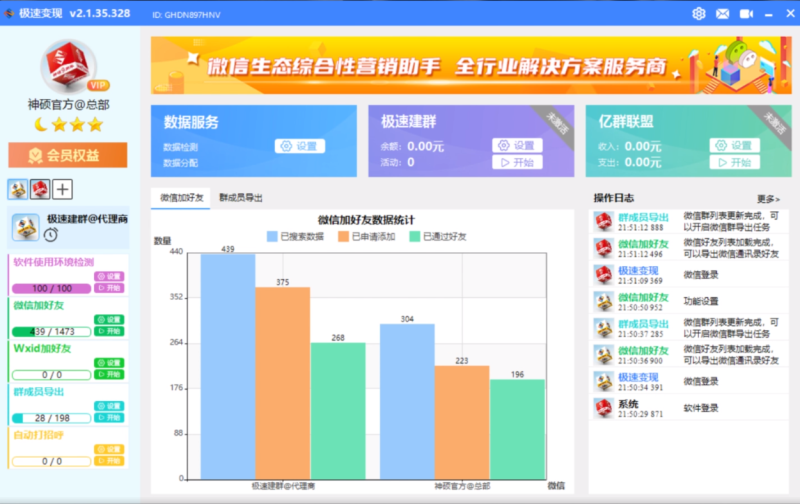Click 极速建群@代理商 account avatar

click(x=26, y=228)
